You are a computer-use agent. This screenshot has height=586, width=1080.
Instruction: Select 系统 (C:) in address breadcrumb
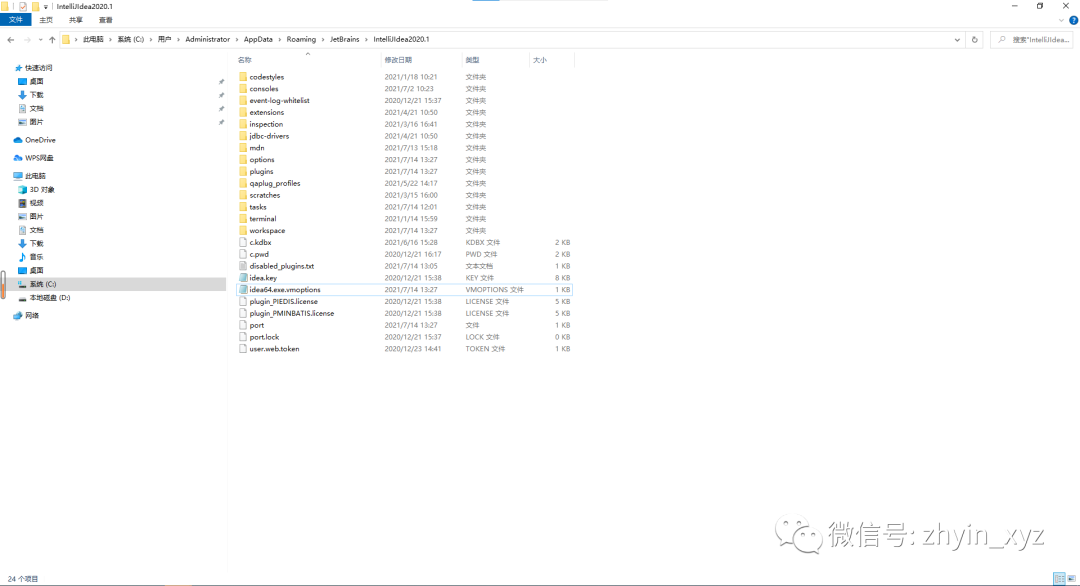tap(130, 40)
